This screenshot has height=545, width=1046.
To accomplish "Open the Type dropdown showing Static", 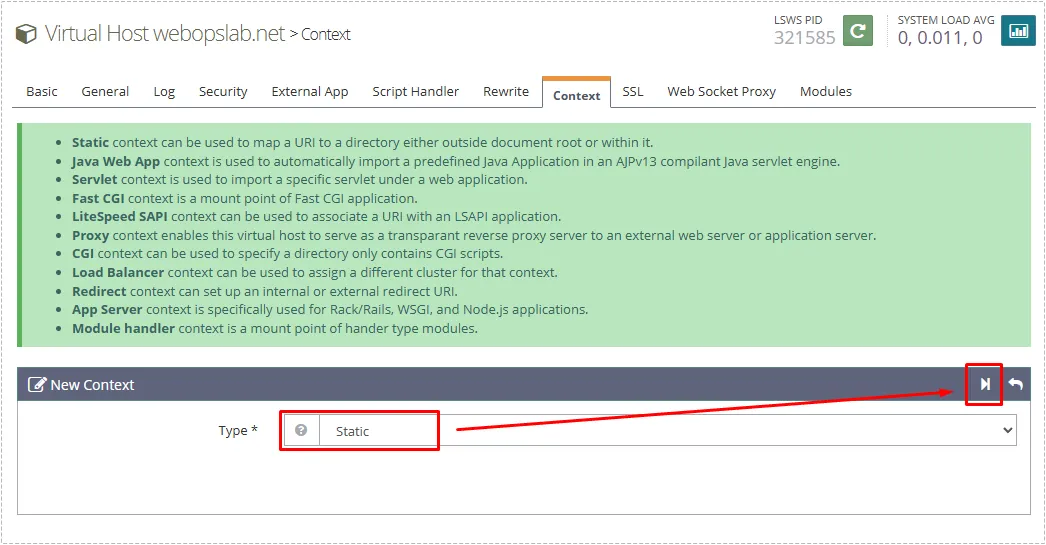I will pyautogui.click(x=660, y=431).
